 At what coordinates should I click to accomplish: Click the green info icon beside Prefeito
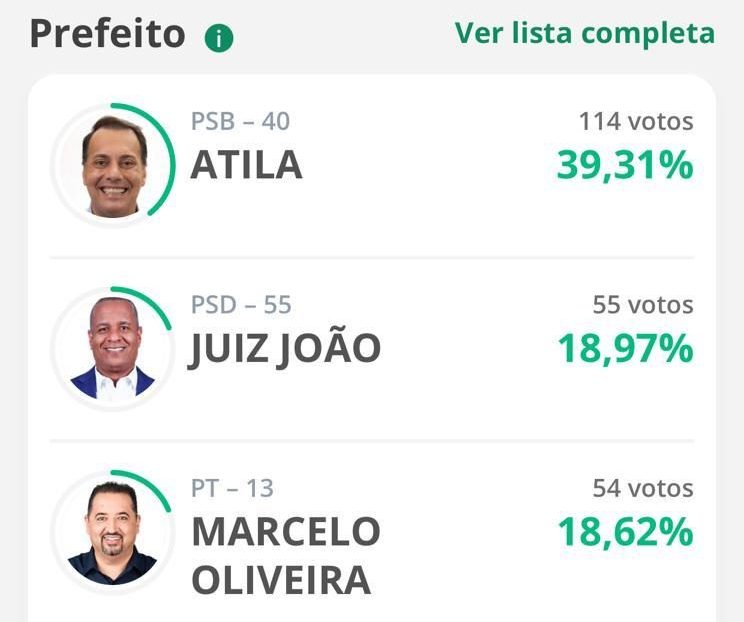point(218,38)
